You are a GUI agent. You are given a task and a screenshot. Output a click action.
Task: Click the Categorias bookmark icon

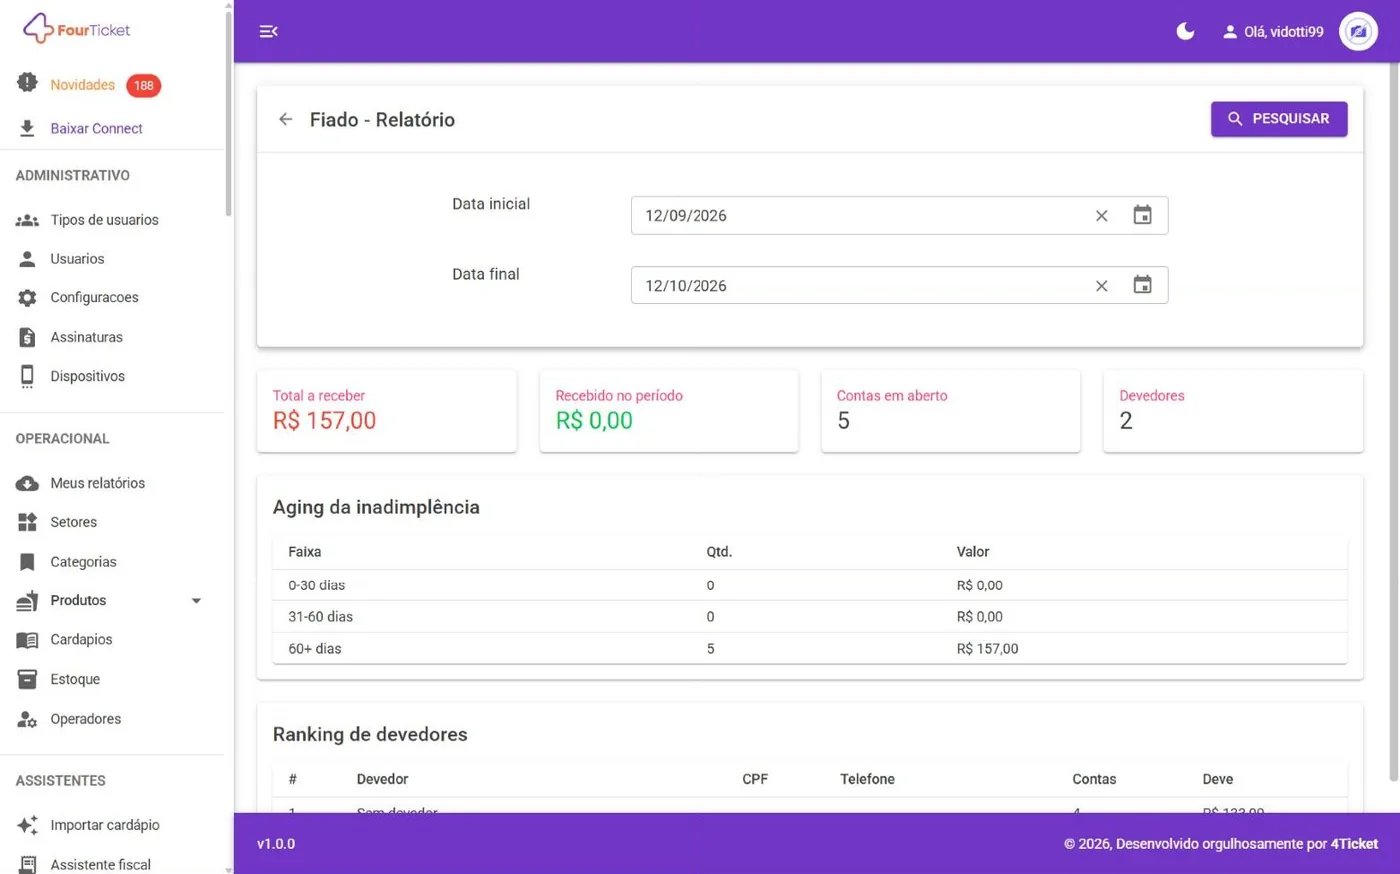27,562
